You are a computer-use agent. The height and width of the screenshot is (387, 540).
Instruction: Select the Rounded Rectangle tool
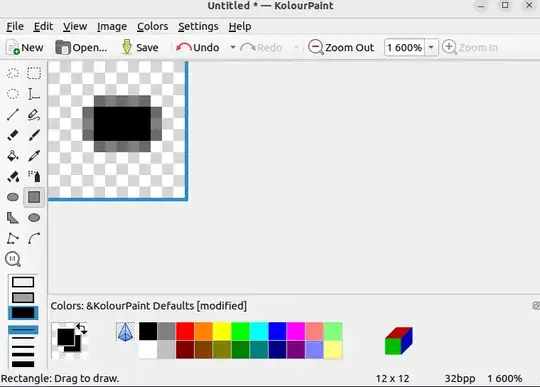pyautogui.click(x=13, y=197)
